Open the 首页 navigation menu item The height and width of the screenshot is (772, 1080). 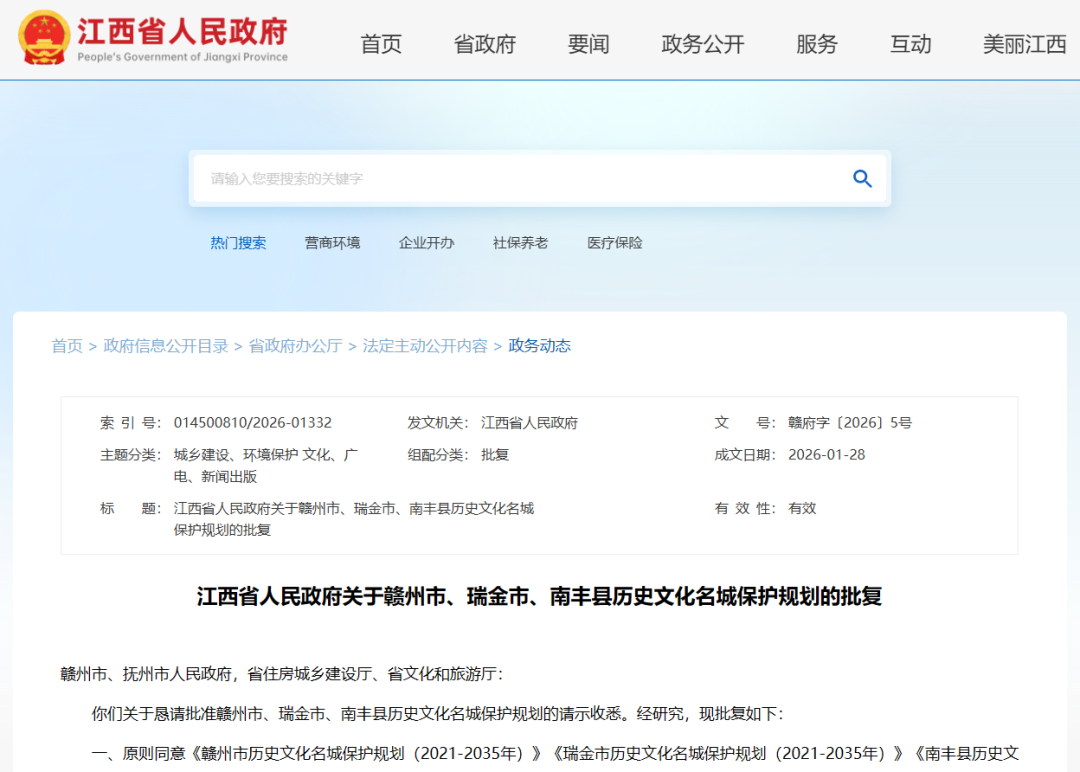[x=381, y=45]
